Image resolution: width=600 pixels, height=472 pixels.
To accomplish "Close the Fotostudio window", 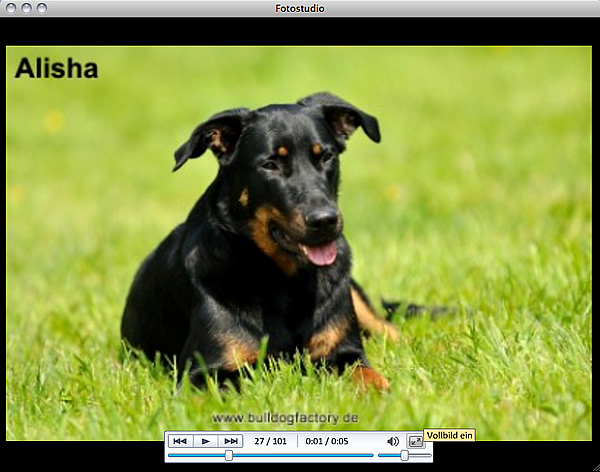I will [x=11, y=8].
